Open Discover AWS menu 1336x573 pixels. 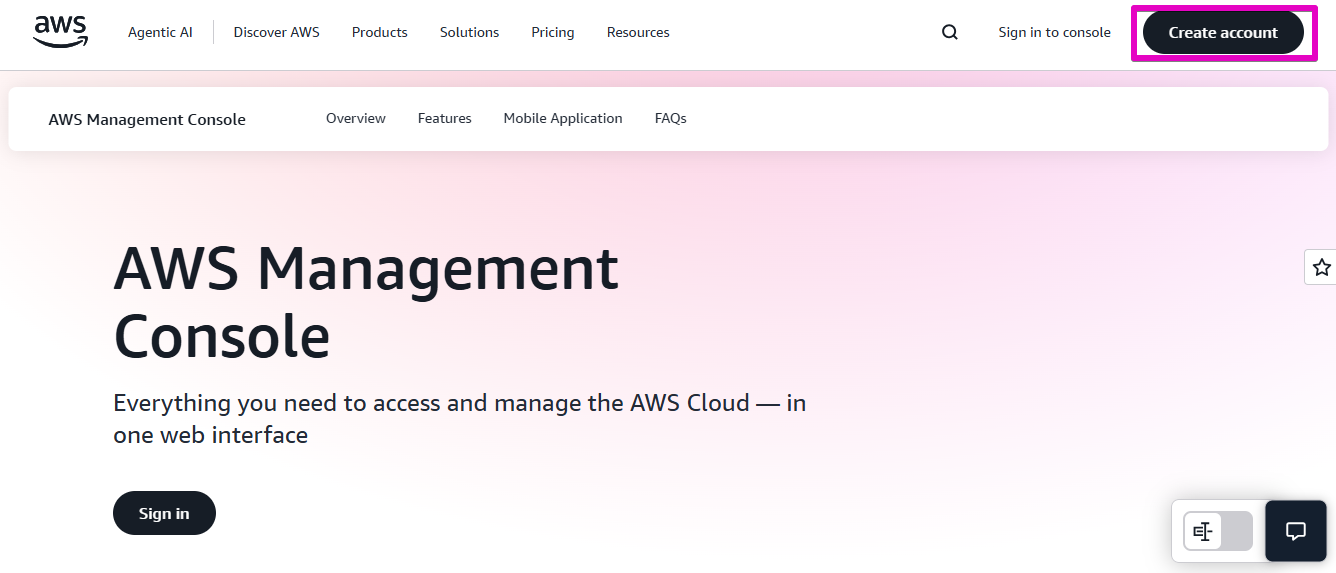coord(277,32)
